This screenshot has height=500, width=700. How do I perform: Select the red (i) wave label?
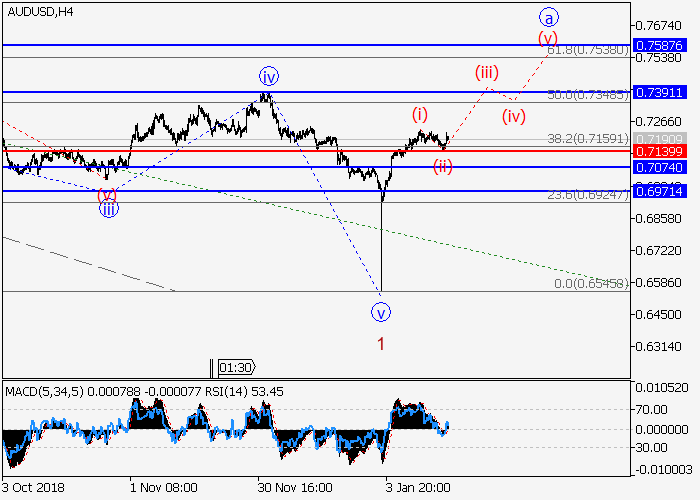420,113
